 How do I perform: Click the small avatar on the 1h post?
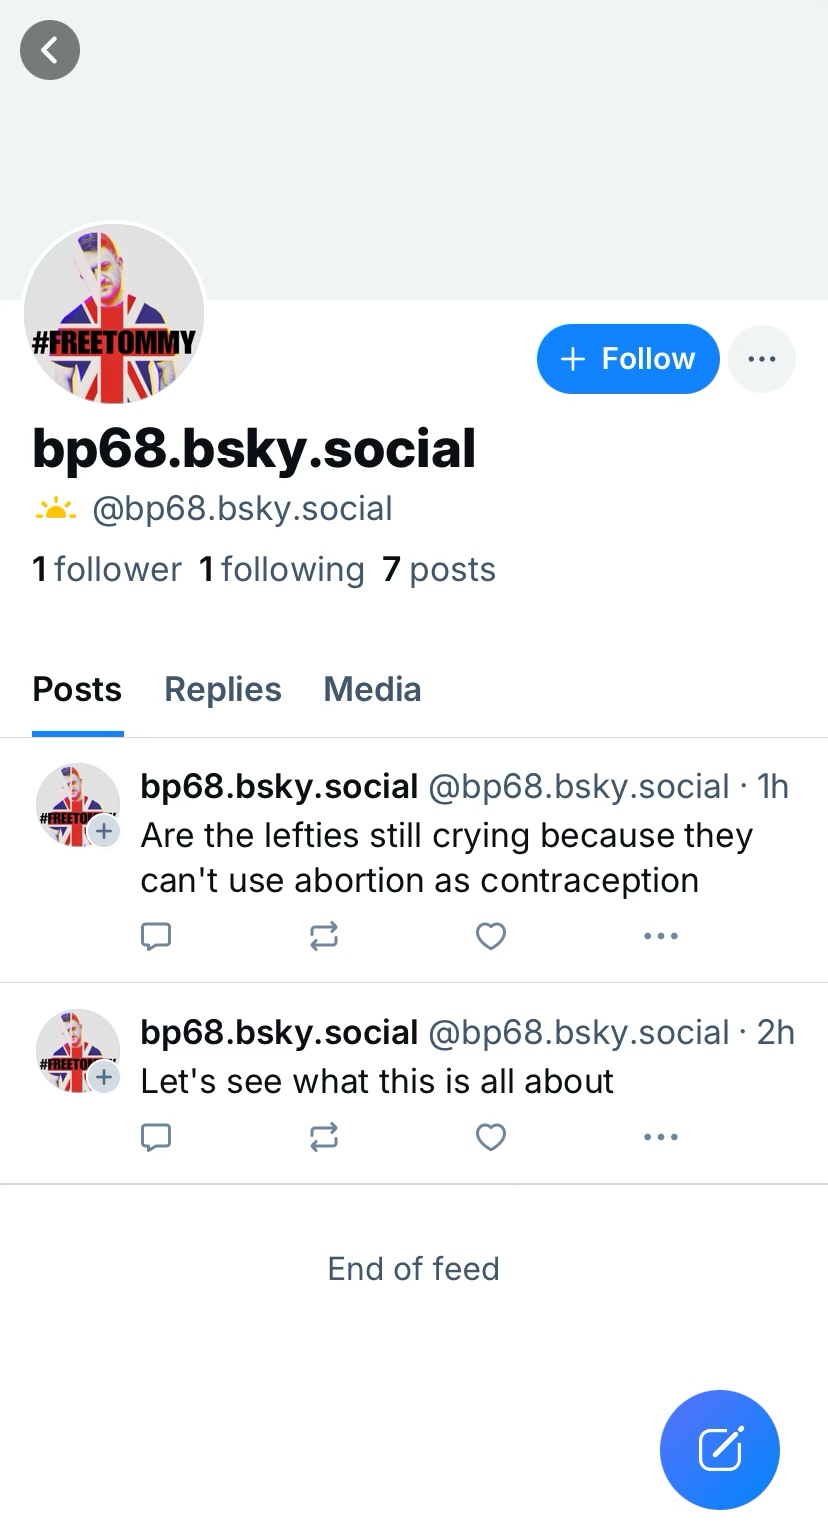(x=76, y=804)
